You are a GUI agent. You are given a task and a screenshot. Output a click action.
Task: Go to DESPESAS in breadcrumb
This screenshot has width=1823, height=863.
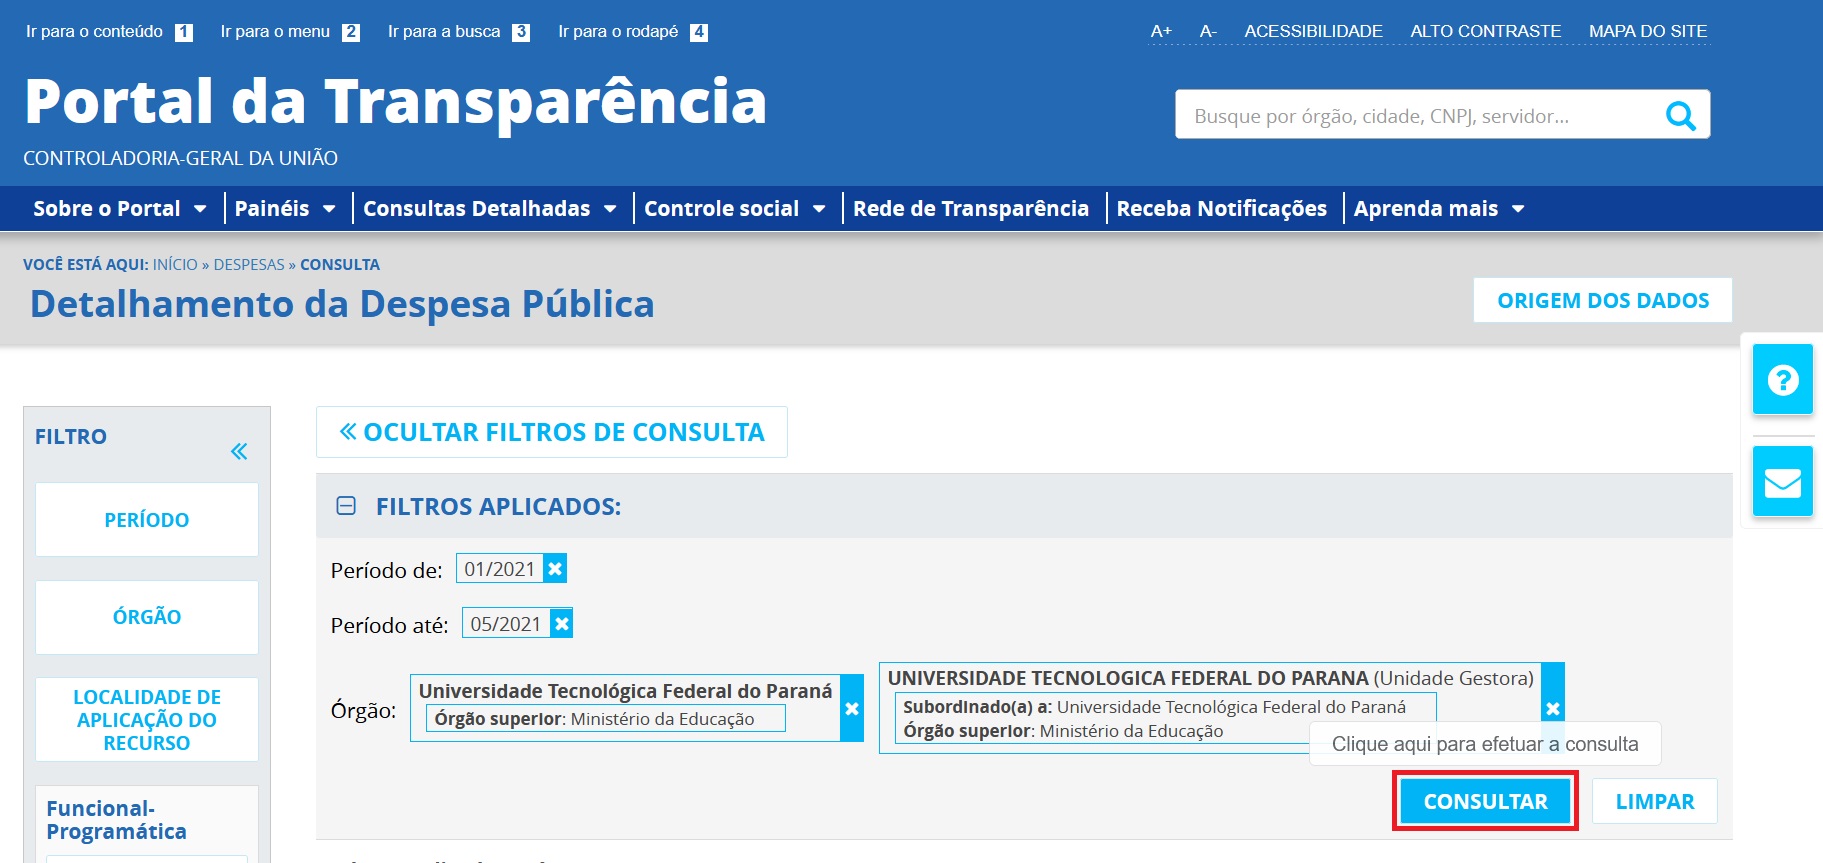pos(249,265)
